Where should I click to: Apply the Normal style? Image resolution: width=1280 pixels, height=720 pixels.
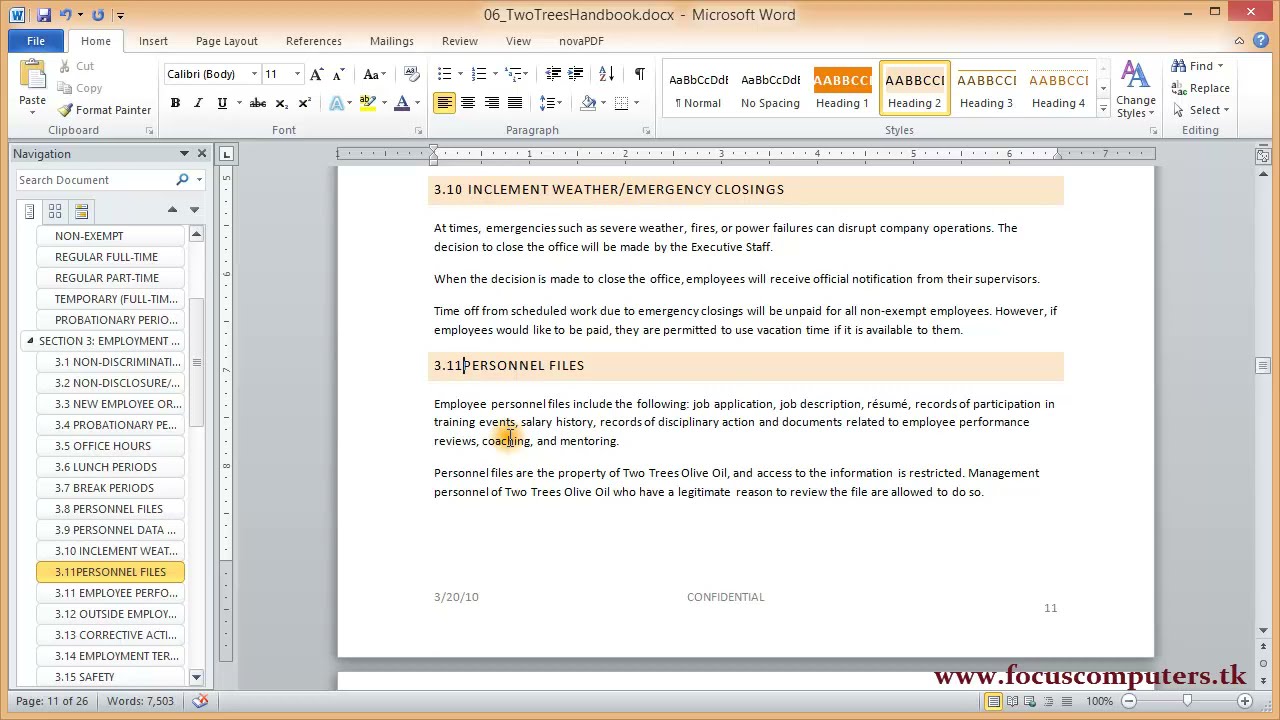[698, 89]
